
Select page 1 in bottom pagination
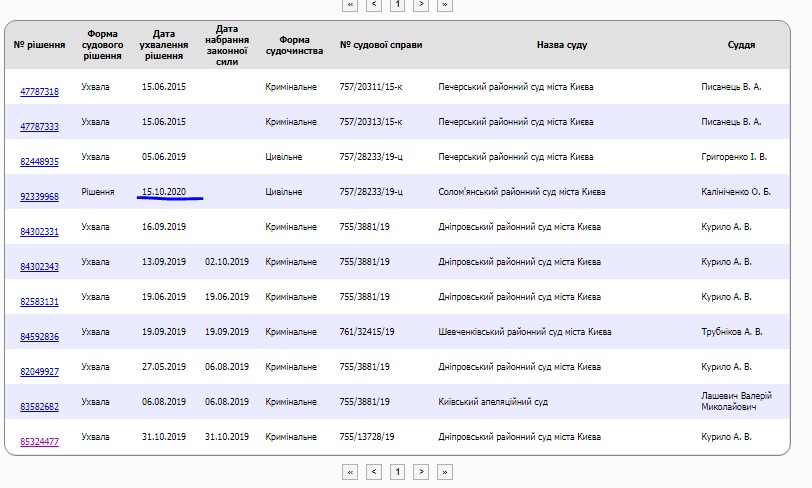pyautogui.click(x=397, y=471)
